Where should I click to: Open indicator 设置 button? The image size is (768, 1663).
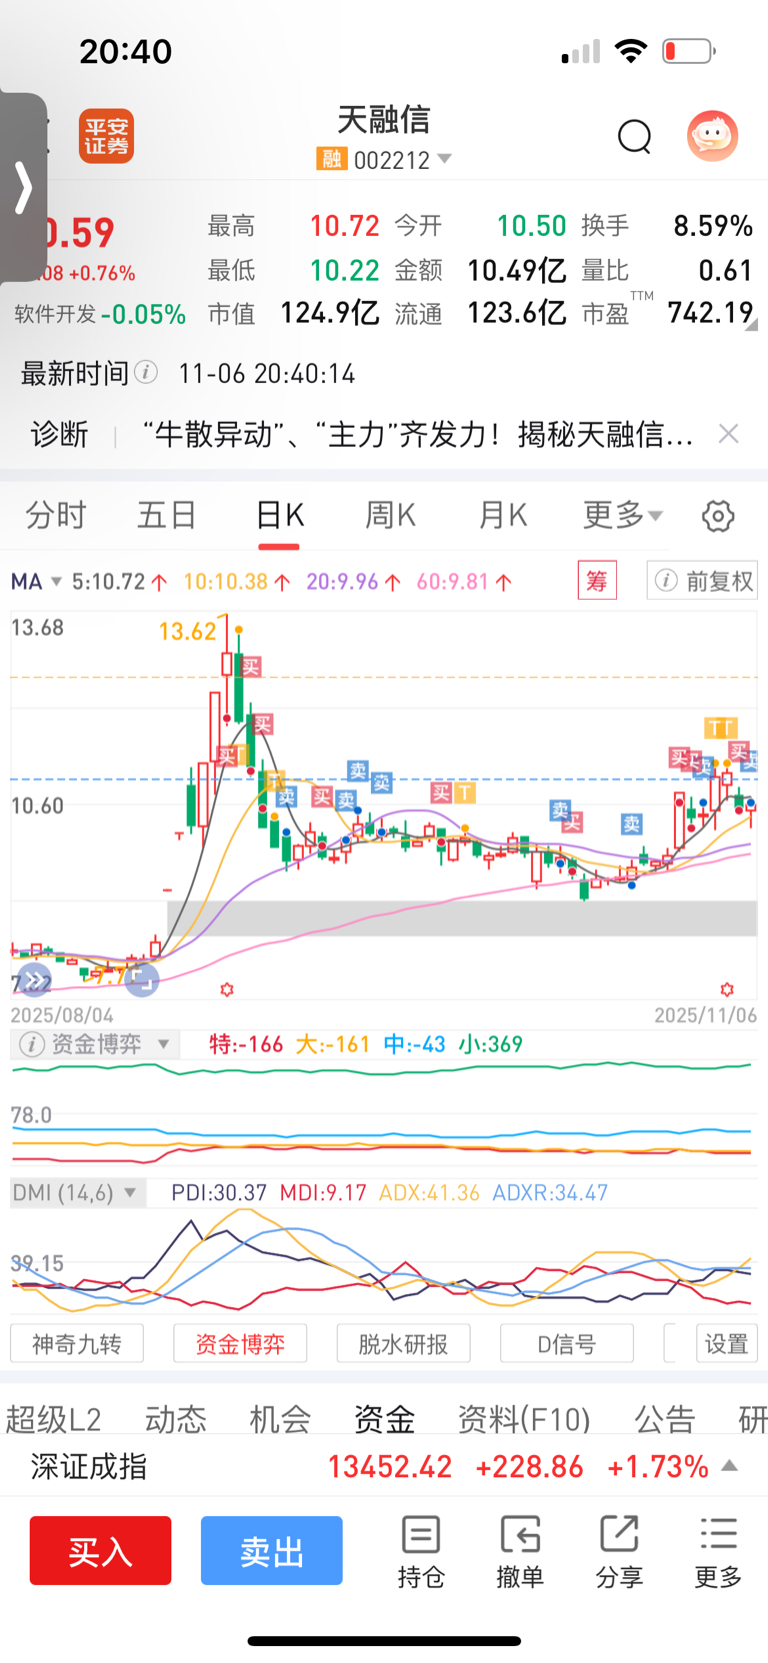pyautogui.click(x=727, y=1343)
